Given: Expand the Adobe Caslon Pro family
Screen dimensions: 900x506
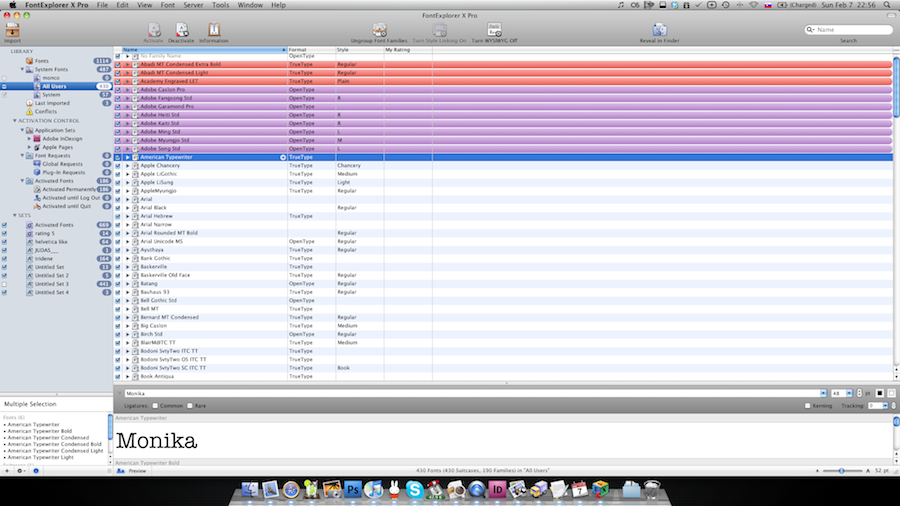Looking at the screenshot, I should 127,89.
